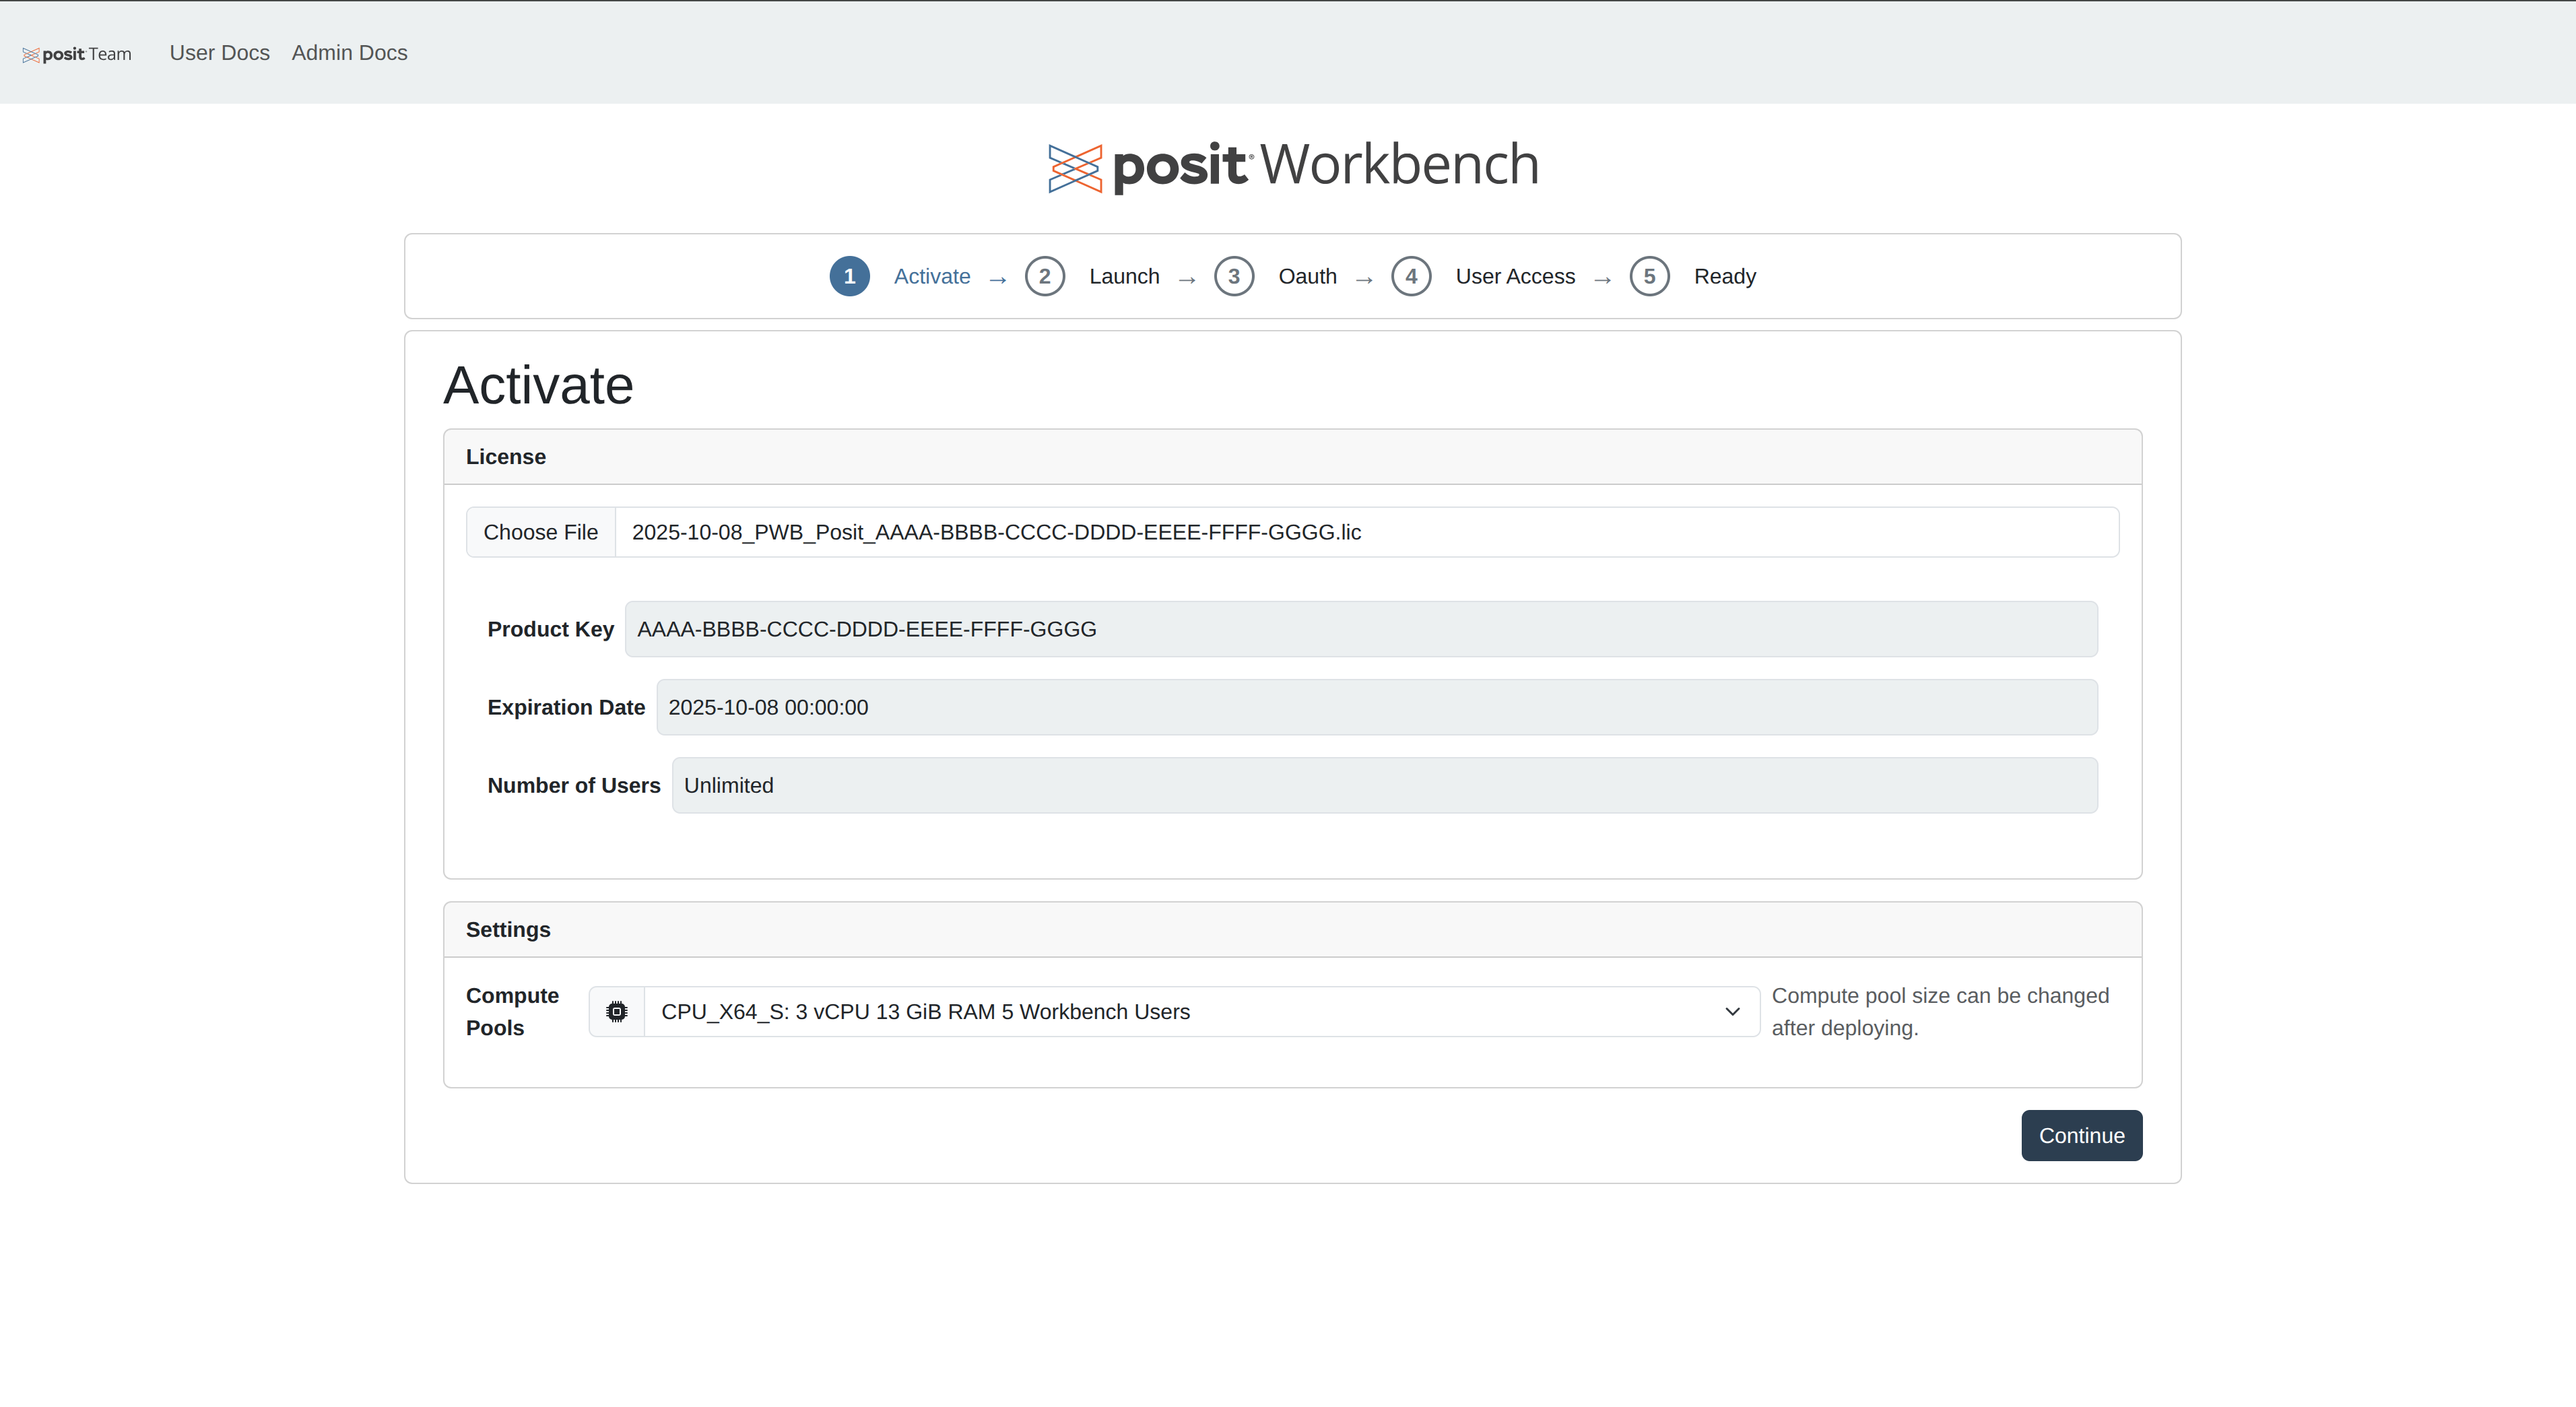The width and height of the screenshot is (2576, 1407).
Task: Select step 5 circle icon
Action: coord(1649,277)
